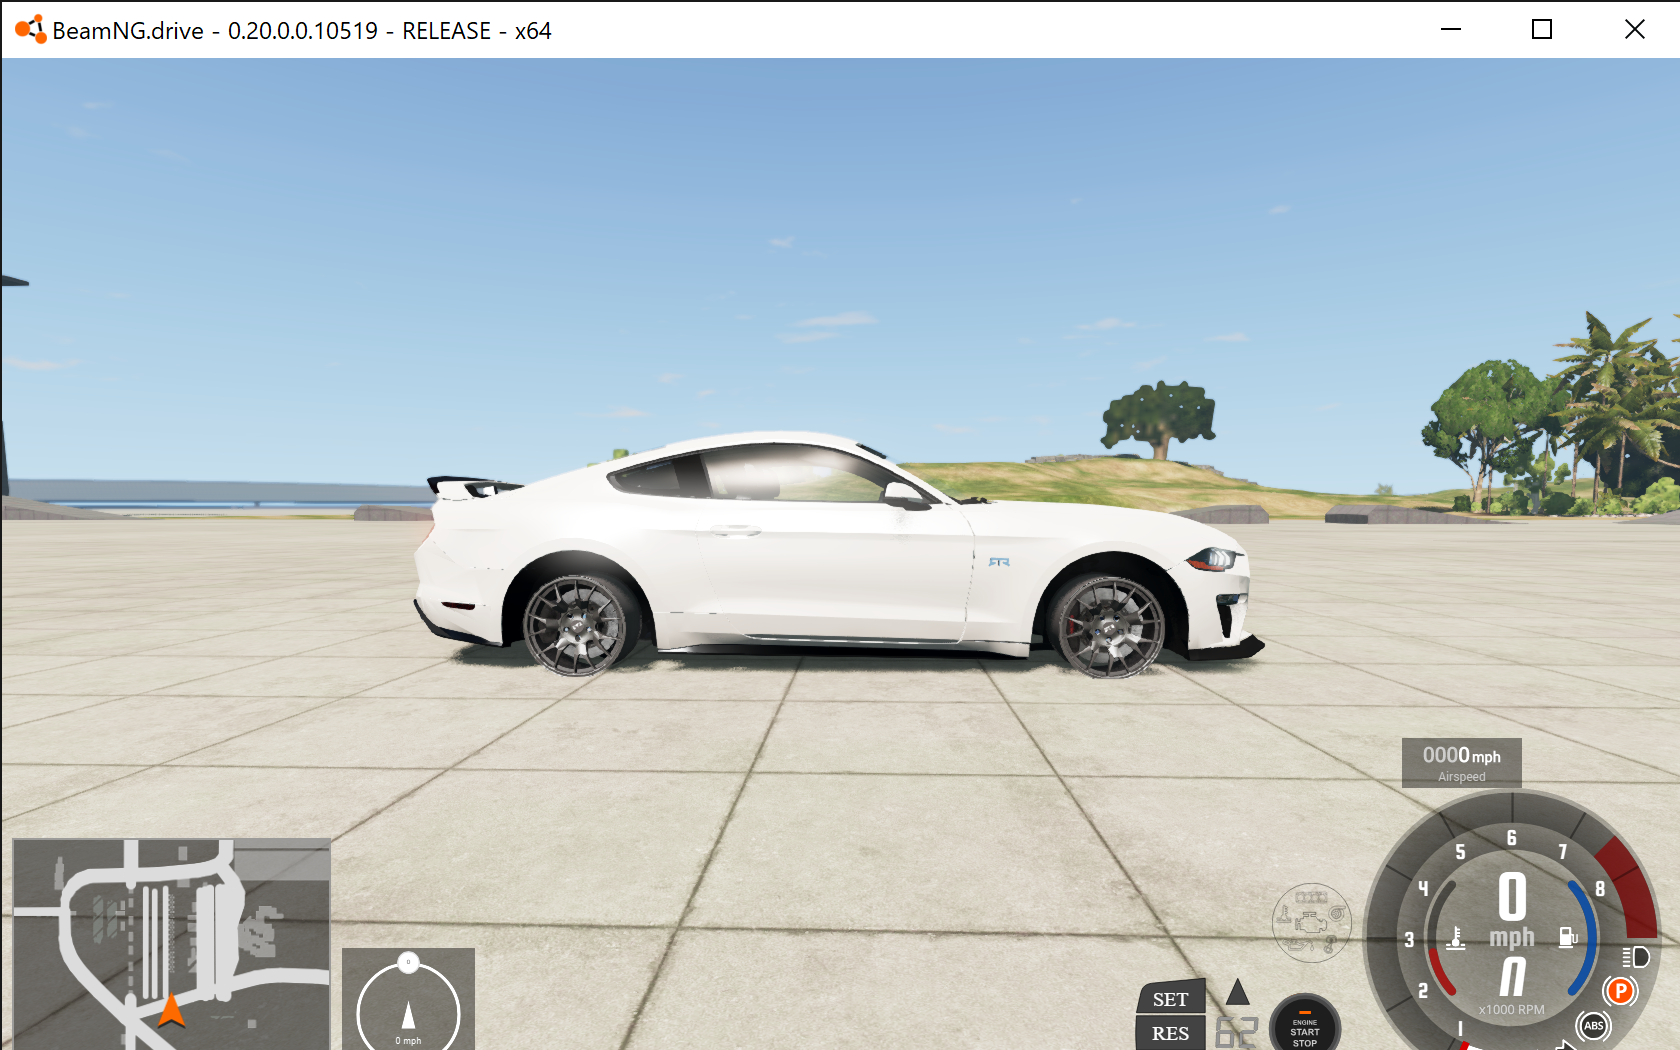This screenshot has height=1050, width=1680.
Task: Click the x1000 RPM label
Action: tap(1511, 1010)
